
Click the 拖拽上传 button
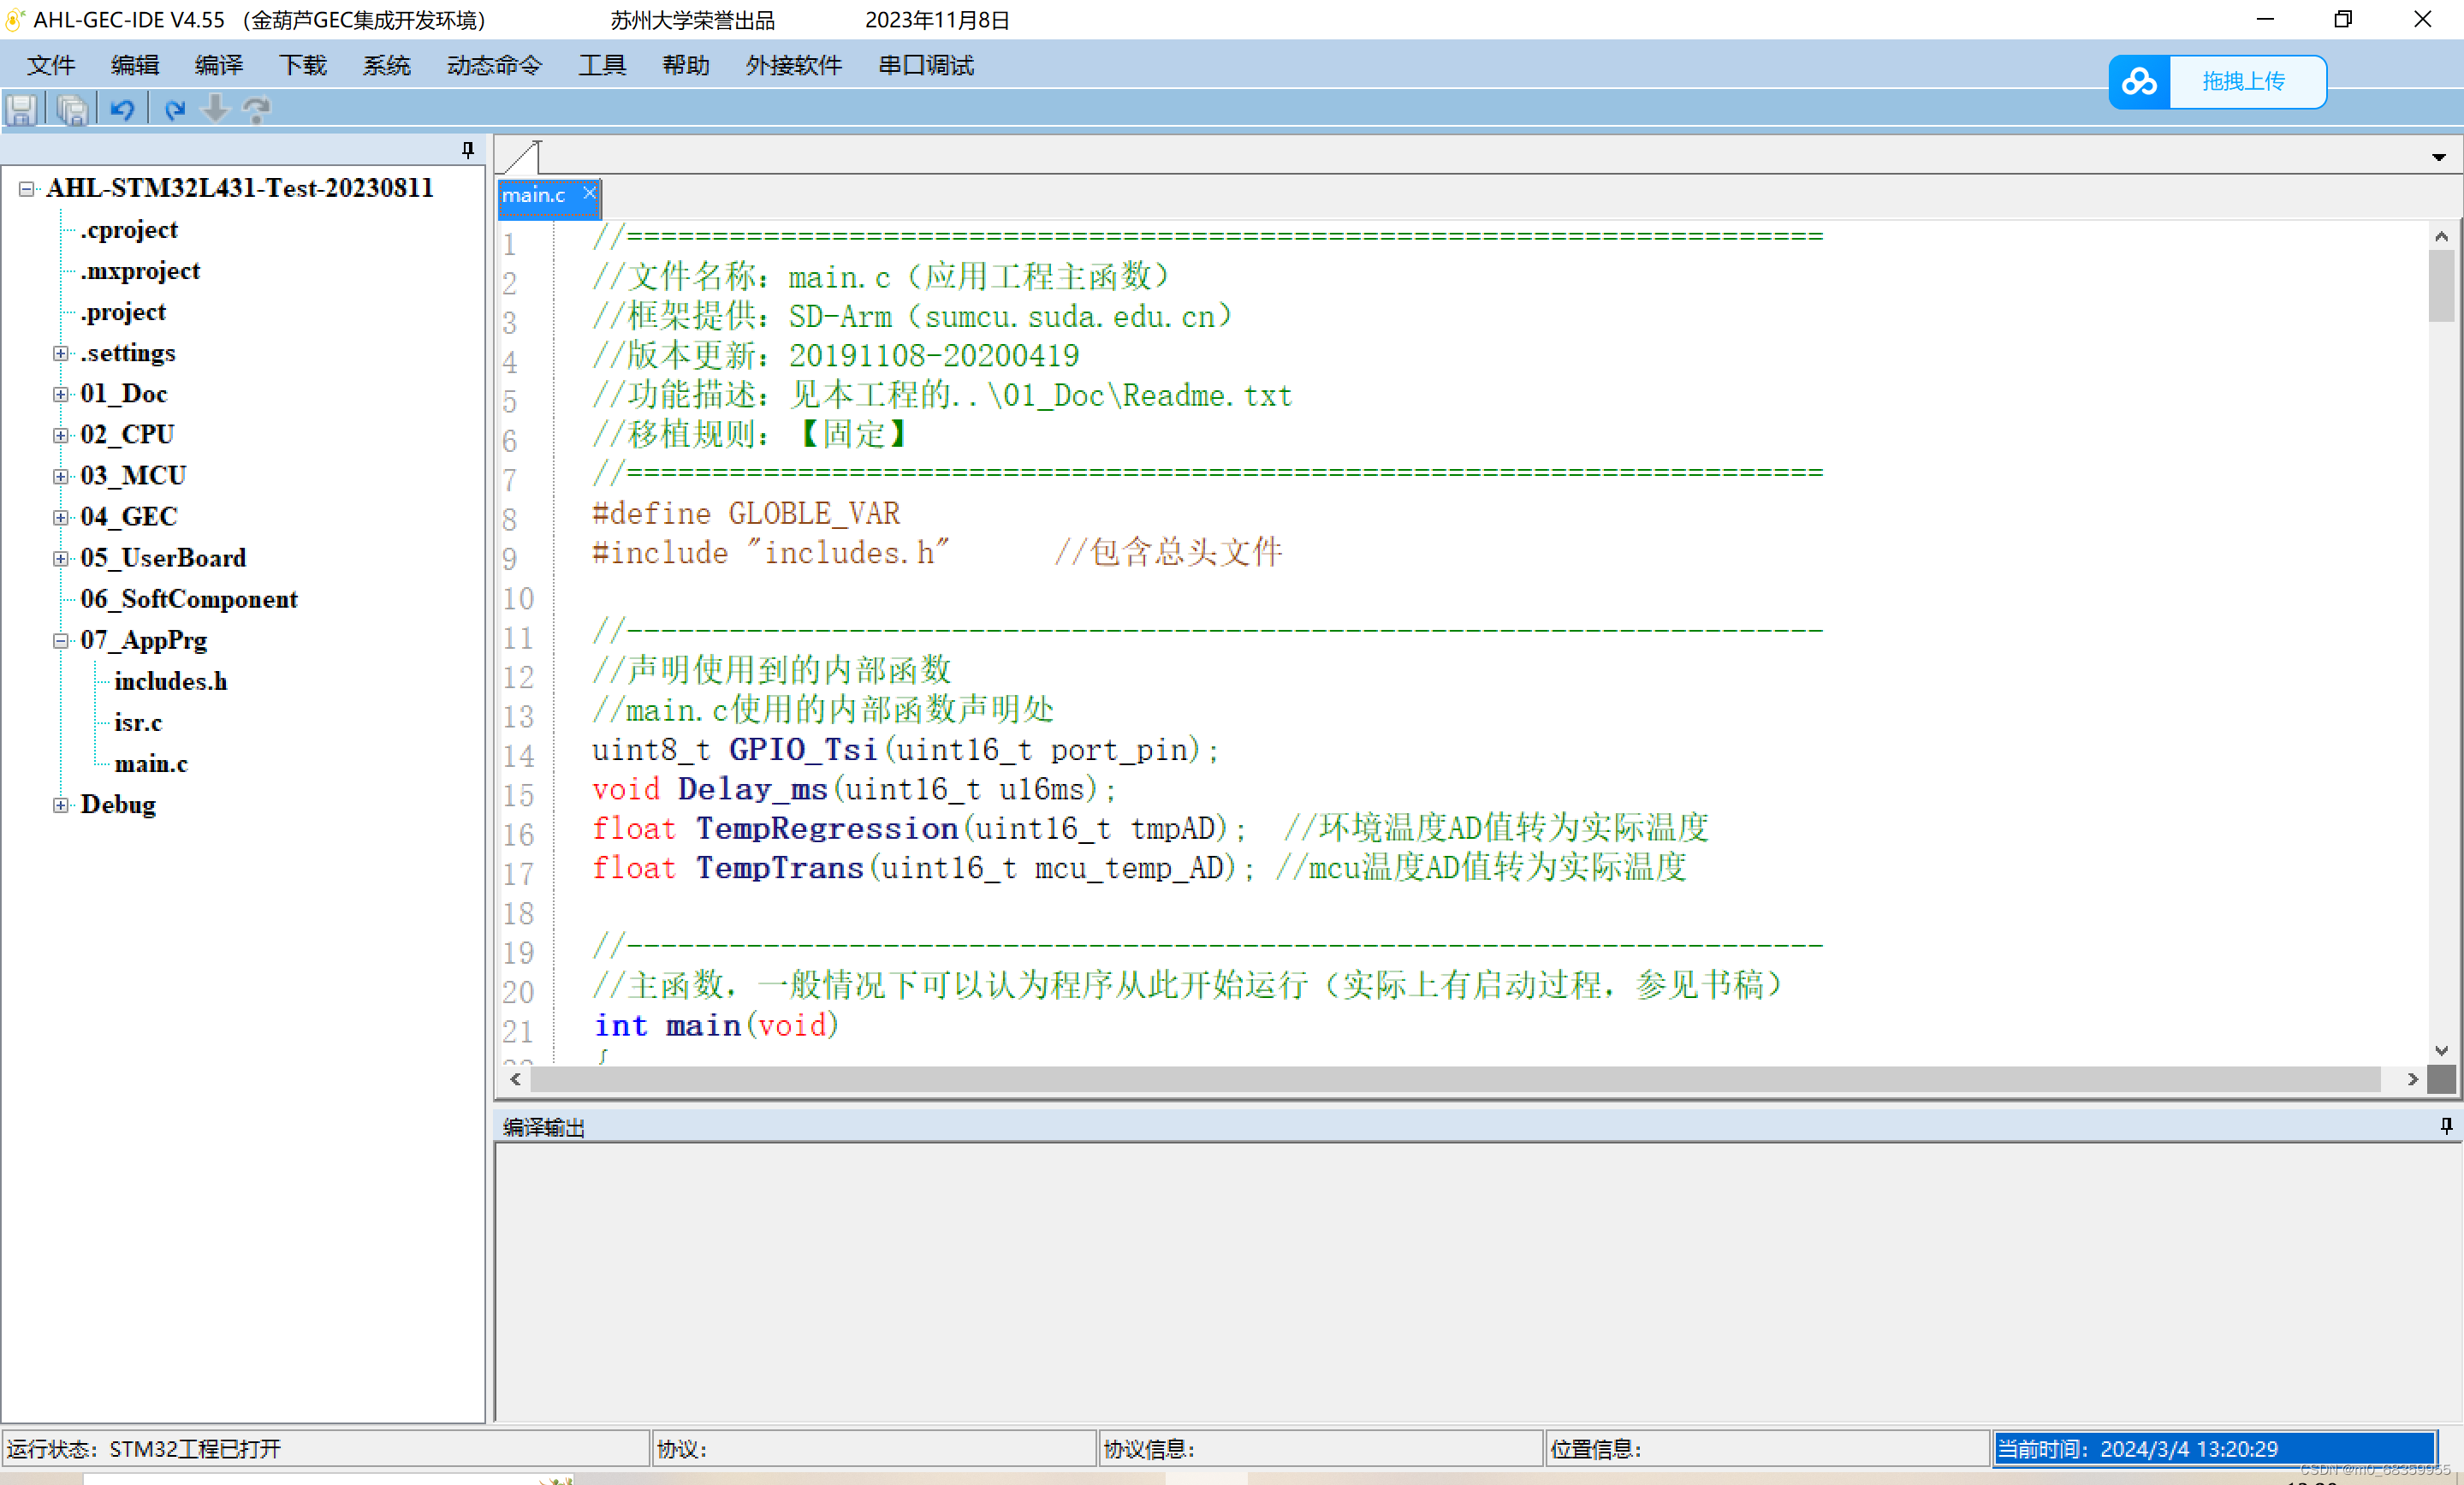click(x=2243, y=82)
